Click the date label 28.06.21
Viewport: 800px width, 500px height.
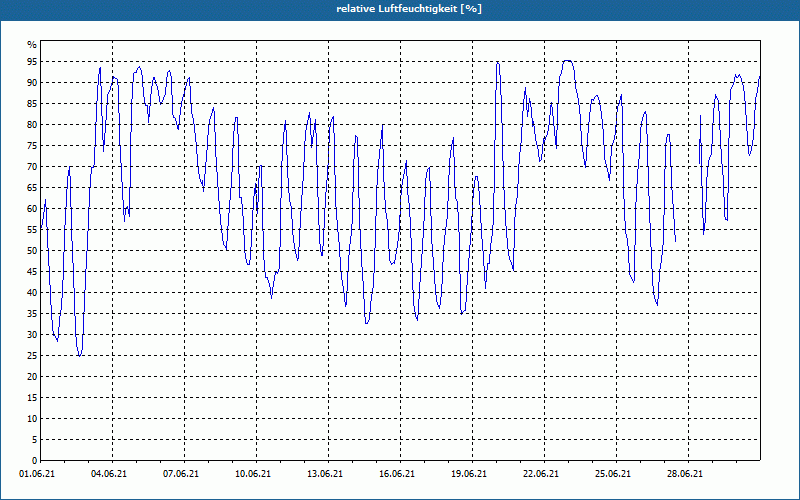(x=685, y=474)
